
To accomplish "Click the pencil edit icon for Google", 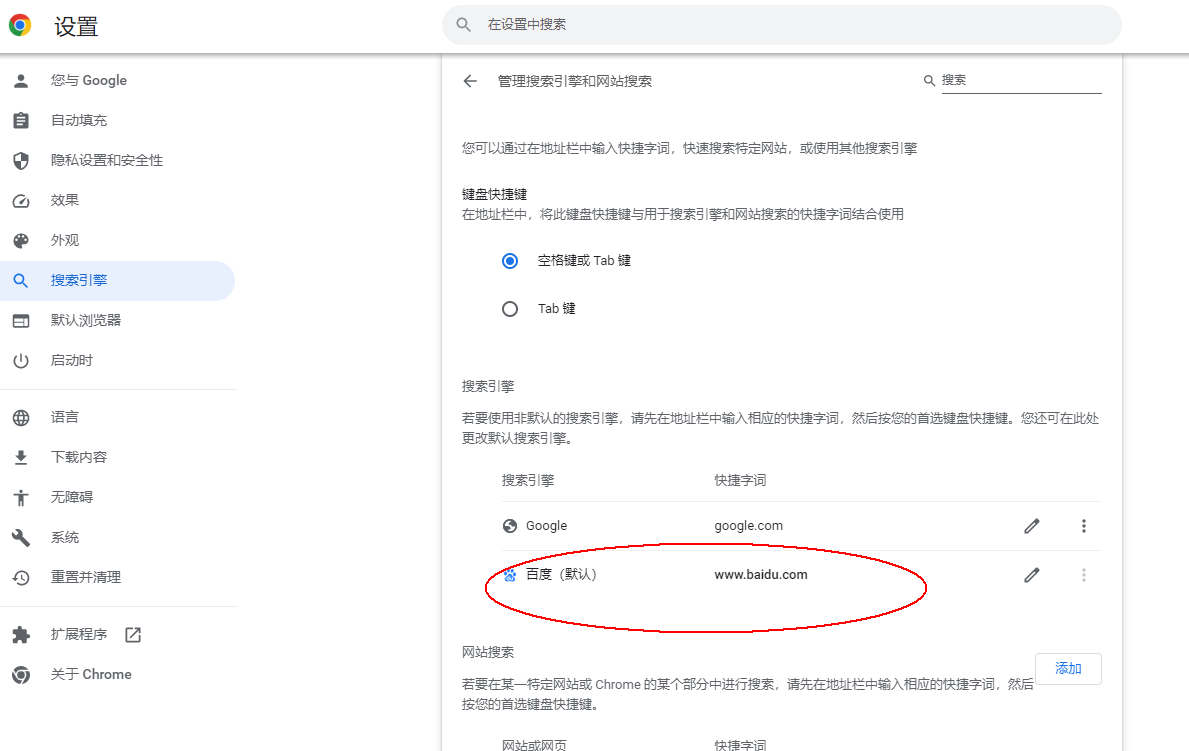I will pyautogui.click(x=1032, y=526).
